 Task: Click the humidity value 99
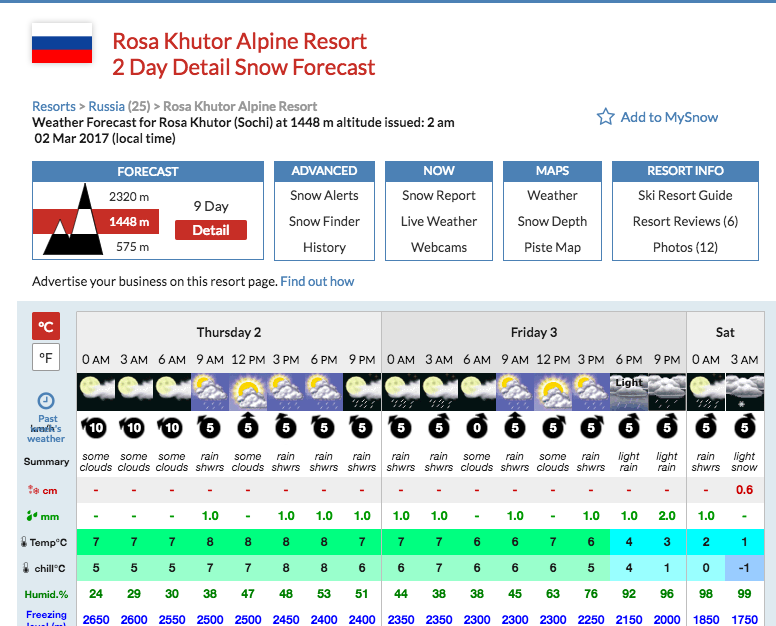click(x=744, y=594)
